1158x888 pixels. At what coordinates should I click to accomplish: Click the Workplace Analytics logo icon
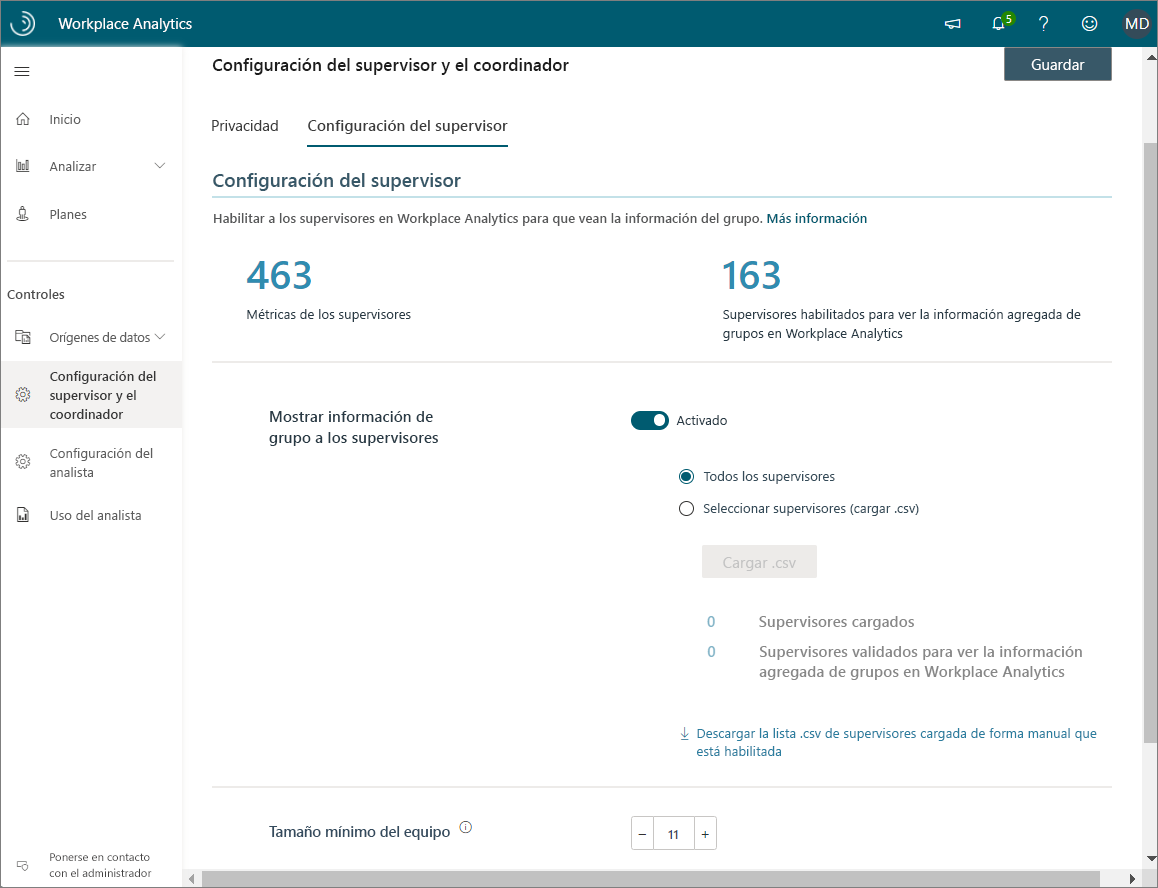coord(23,23)
